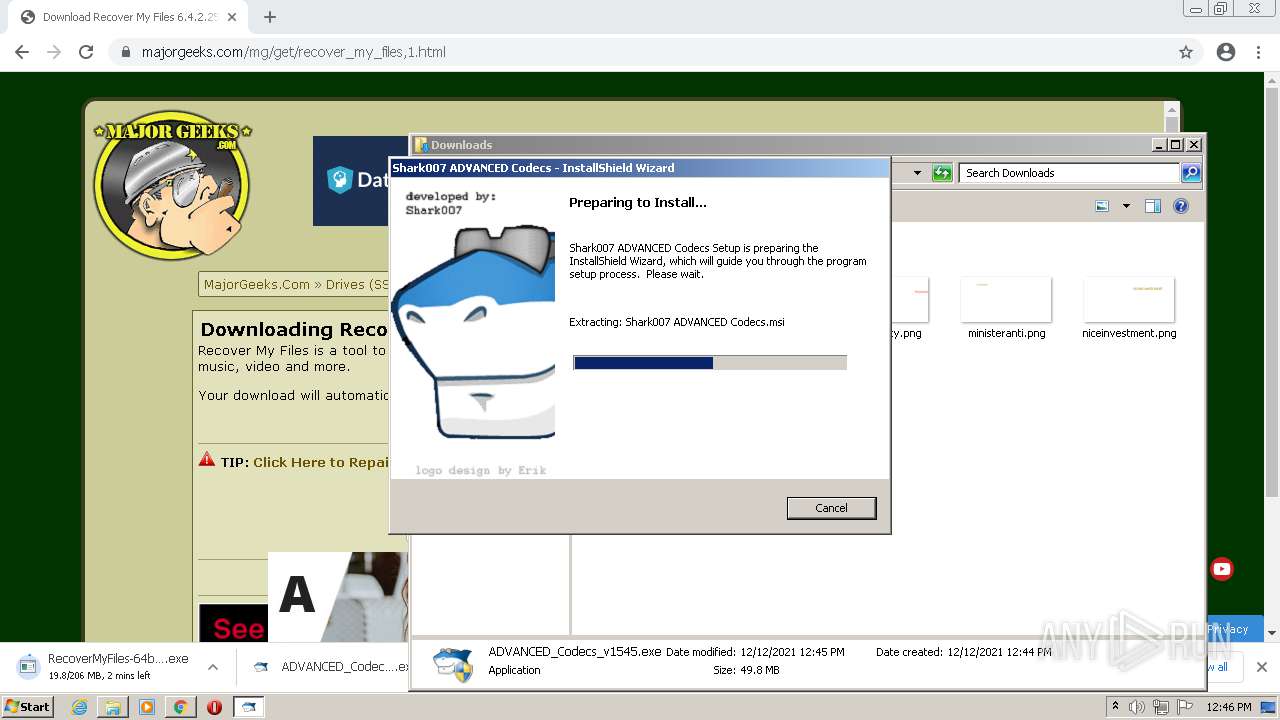Expand the Explorer view options dropdown arrow

coord(1126,206)
